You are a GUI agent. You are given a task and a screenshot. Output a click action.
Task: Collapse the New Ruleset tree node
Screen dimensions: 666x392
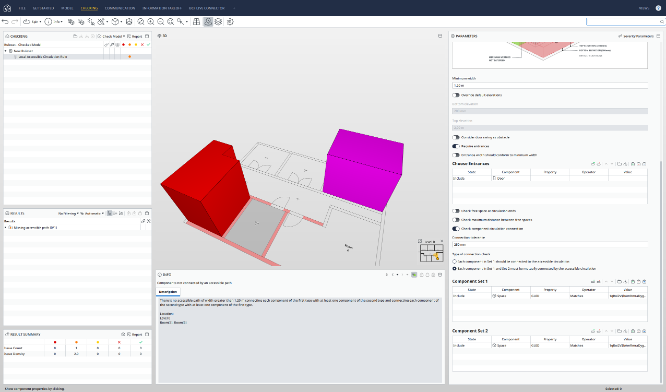(6, 51)
